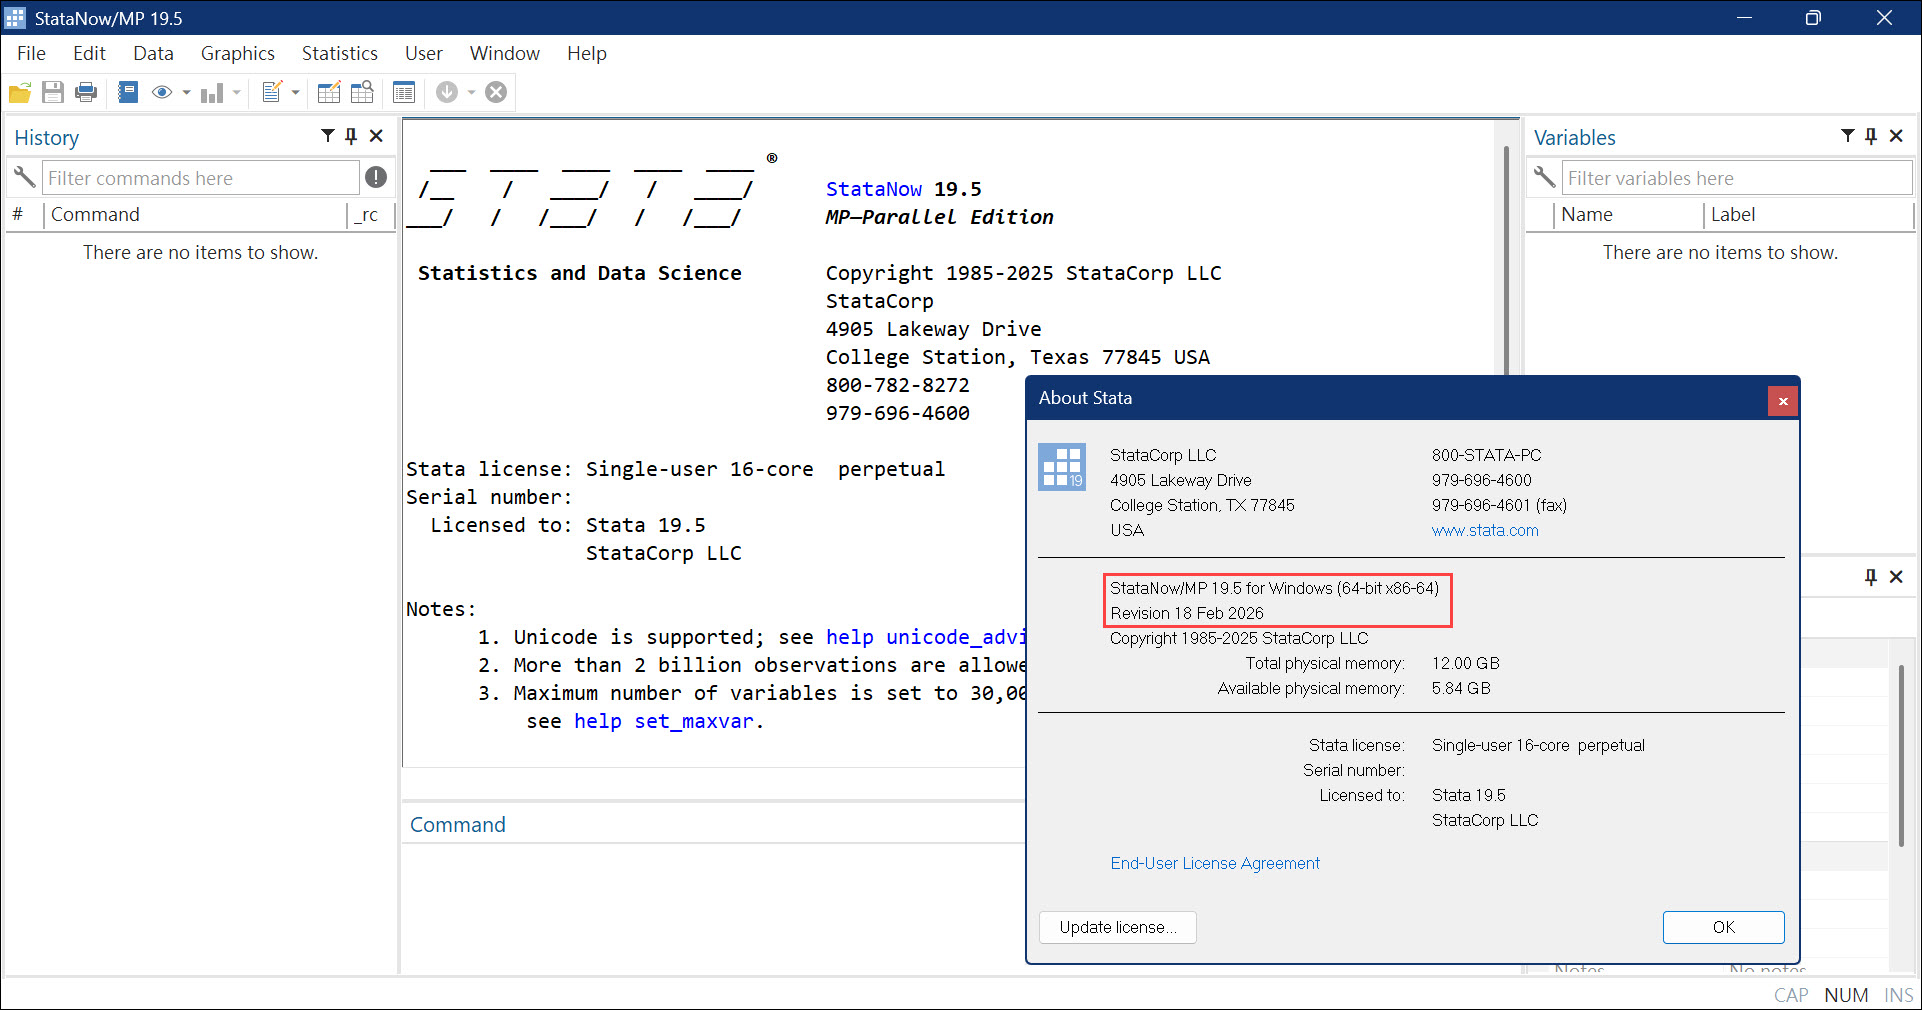Click the Save floppy disk icon

tap(53, 93)
